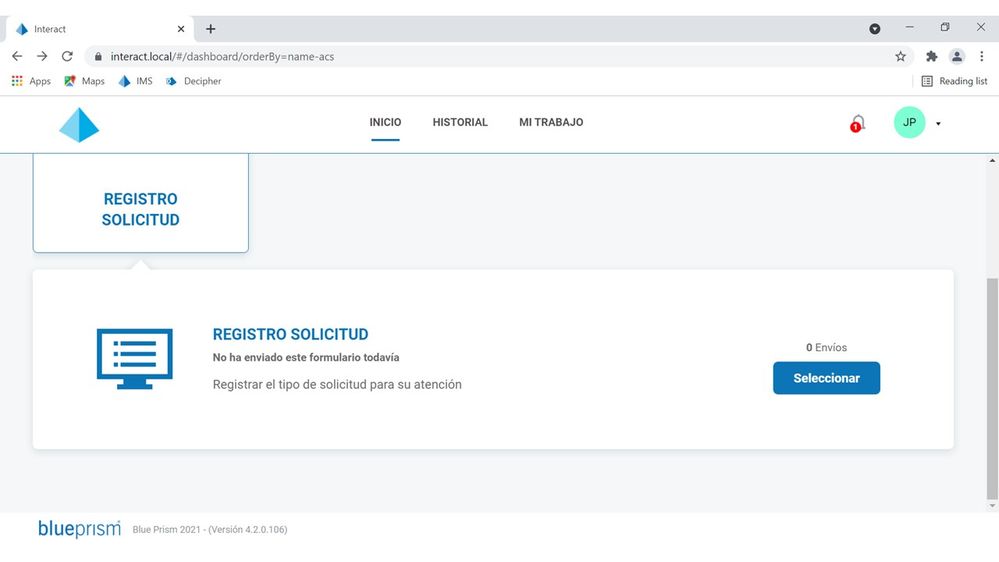This screenshot has height=562, width=999.
Task: Click the blueprism footer logo
Action: point(79,529)
